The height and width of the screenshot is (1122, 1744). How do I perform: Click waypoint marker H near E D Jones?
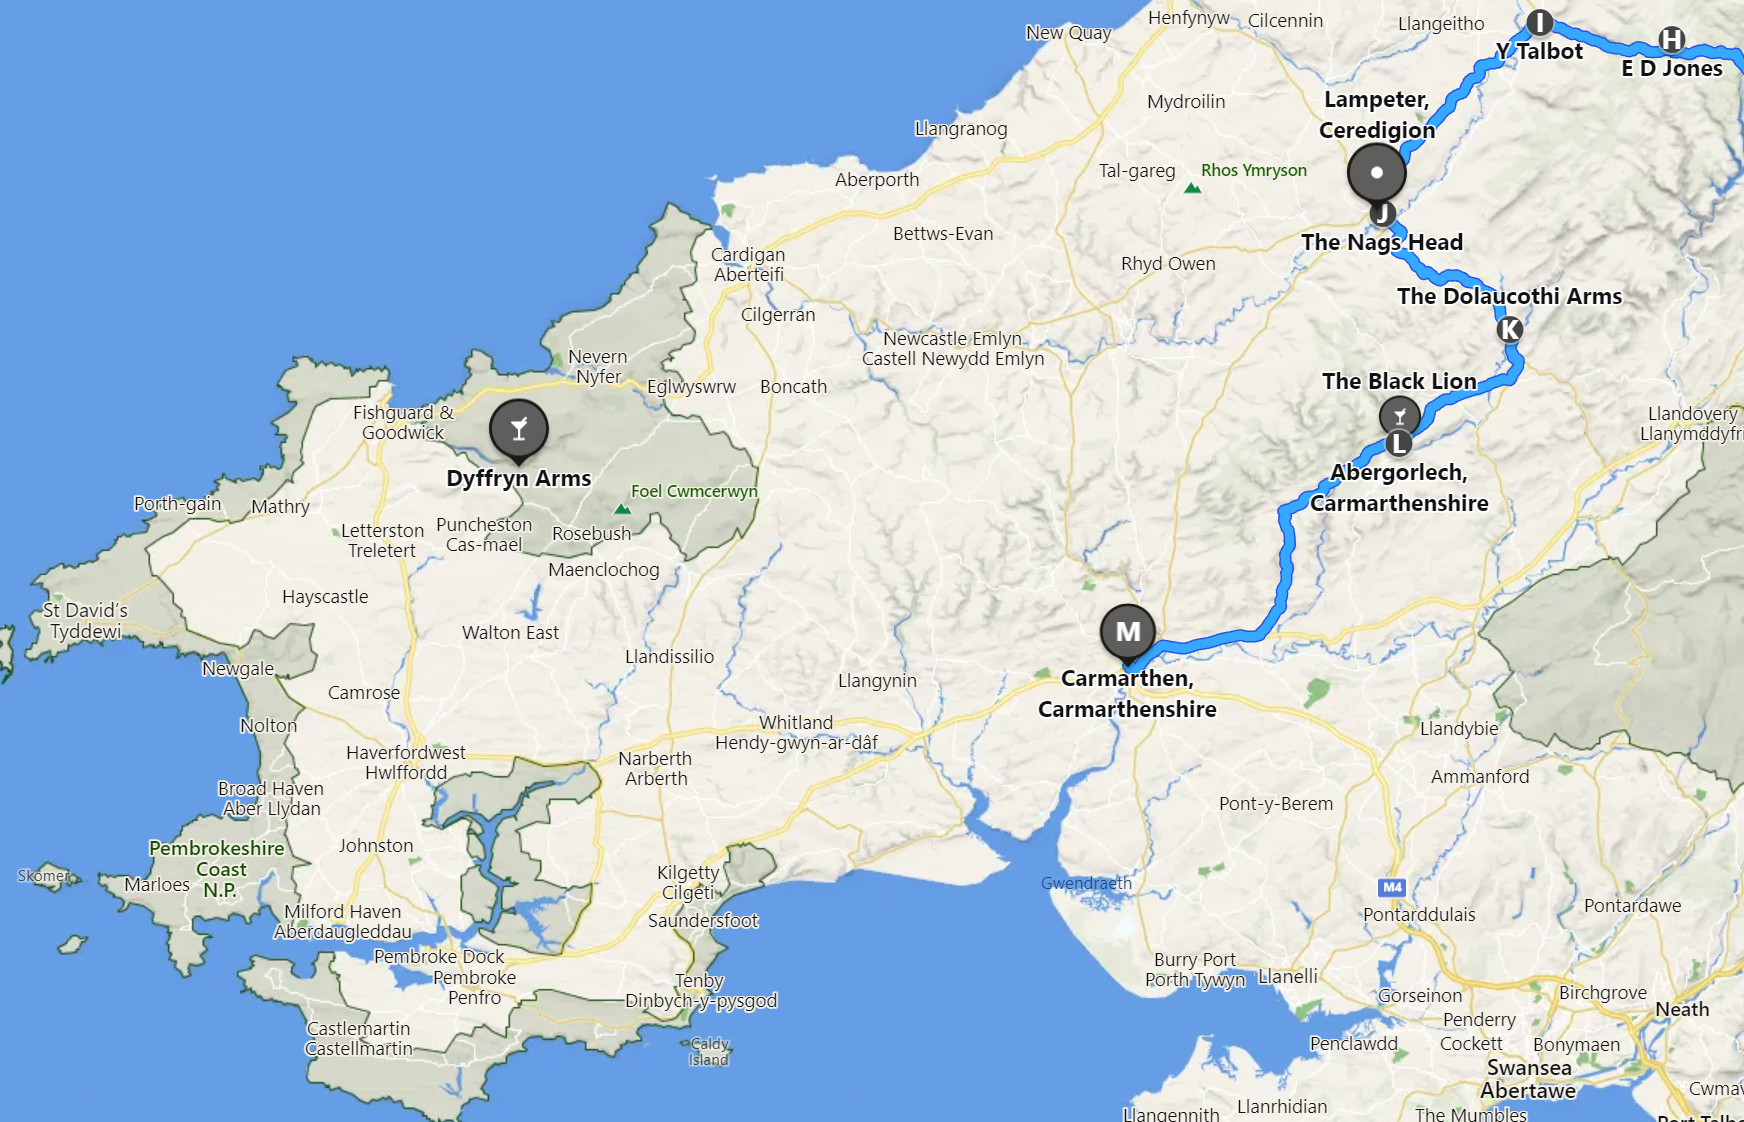[x=1672, y=40]
